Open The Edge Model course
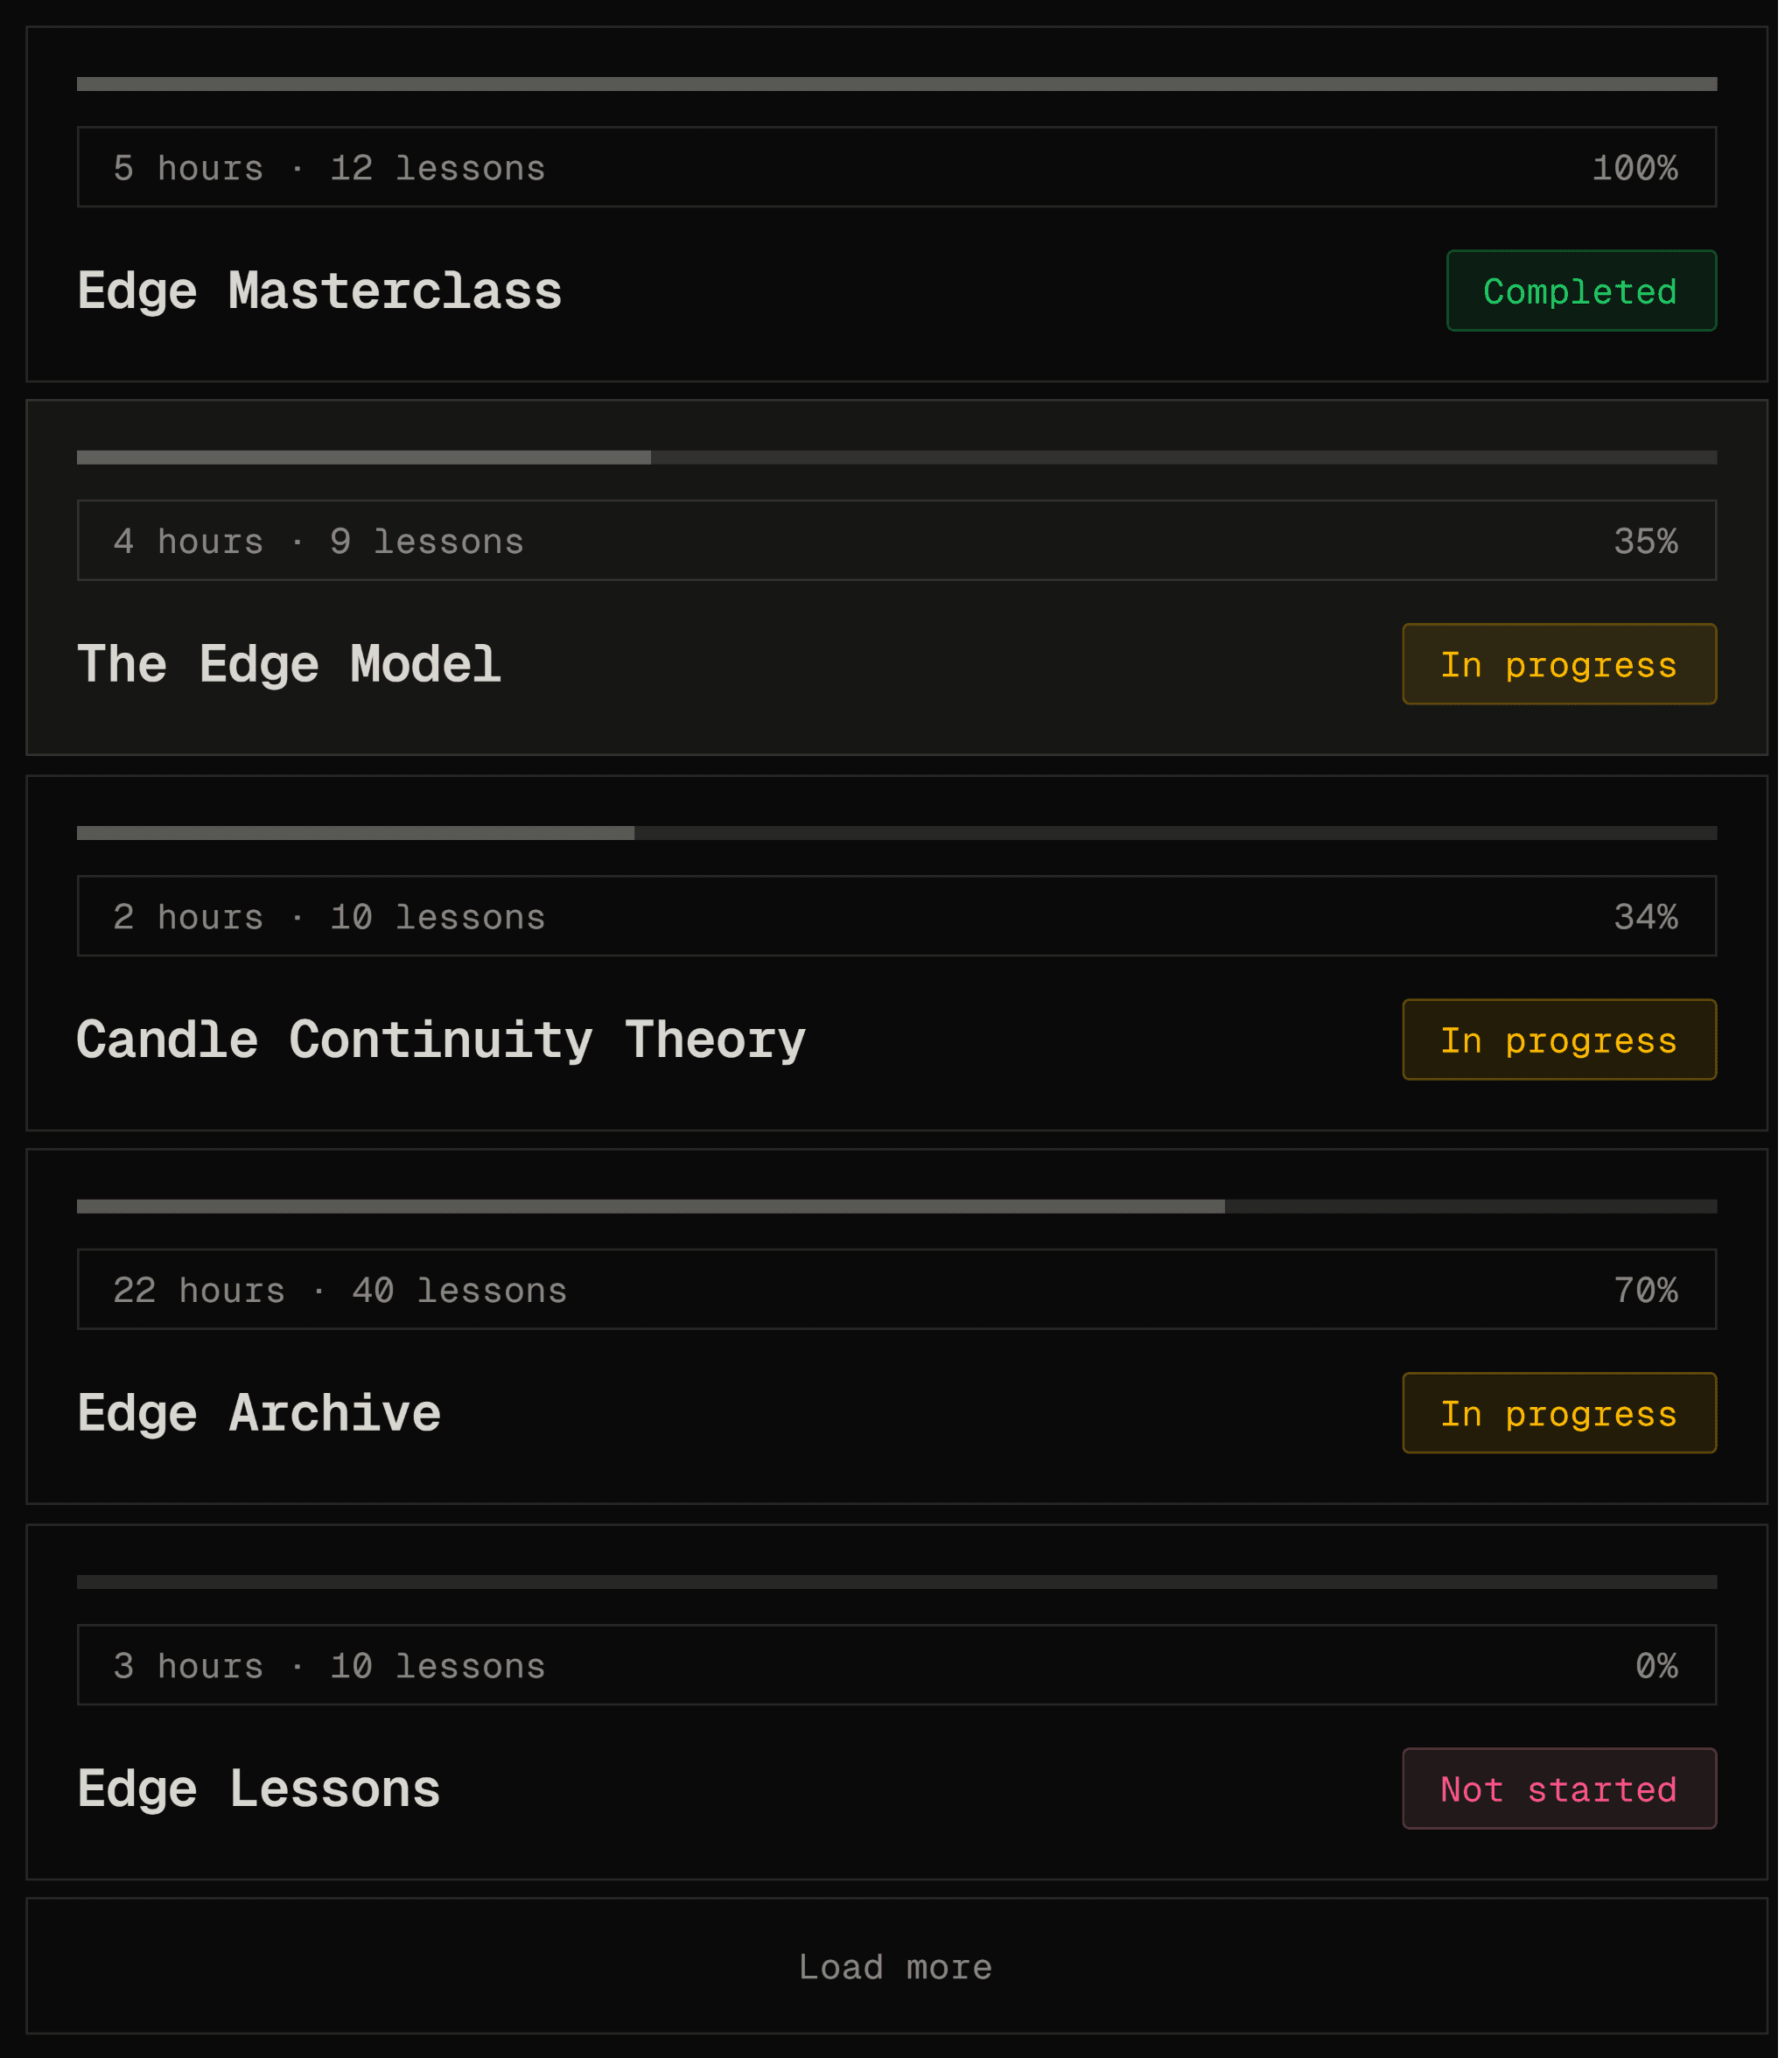Screen dimensions: 1792x2058 click(x=291, y=669)
